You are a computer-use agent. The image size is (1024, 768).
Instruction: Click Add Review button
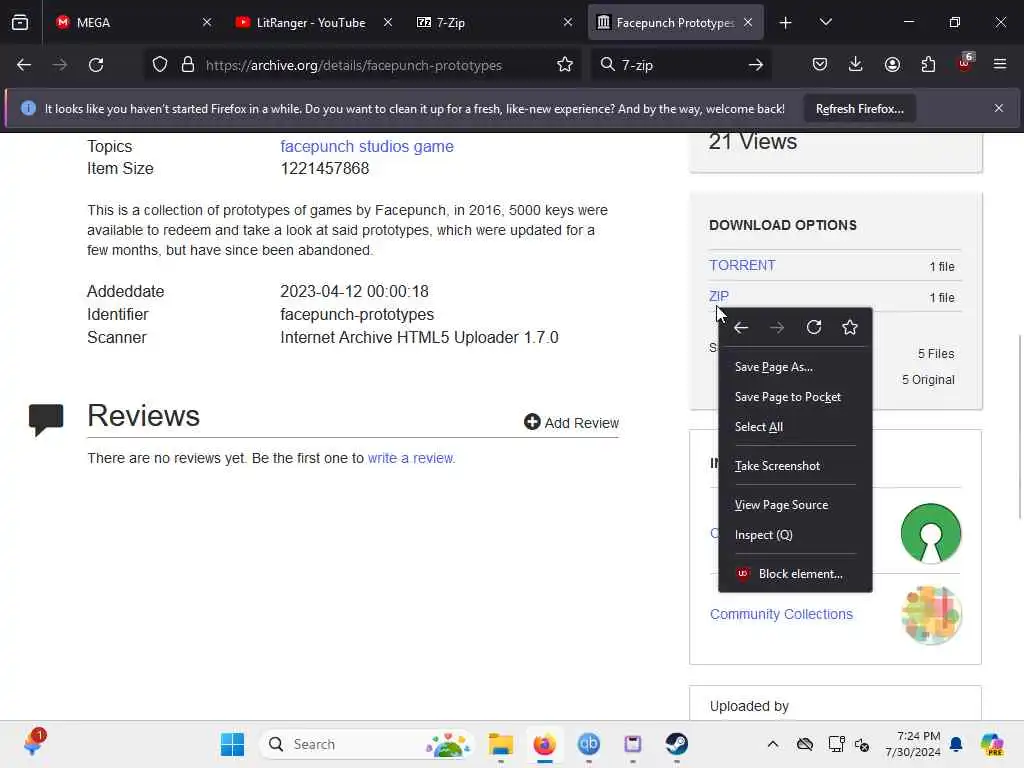tap(571, 423)
